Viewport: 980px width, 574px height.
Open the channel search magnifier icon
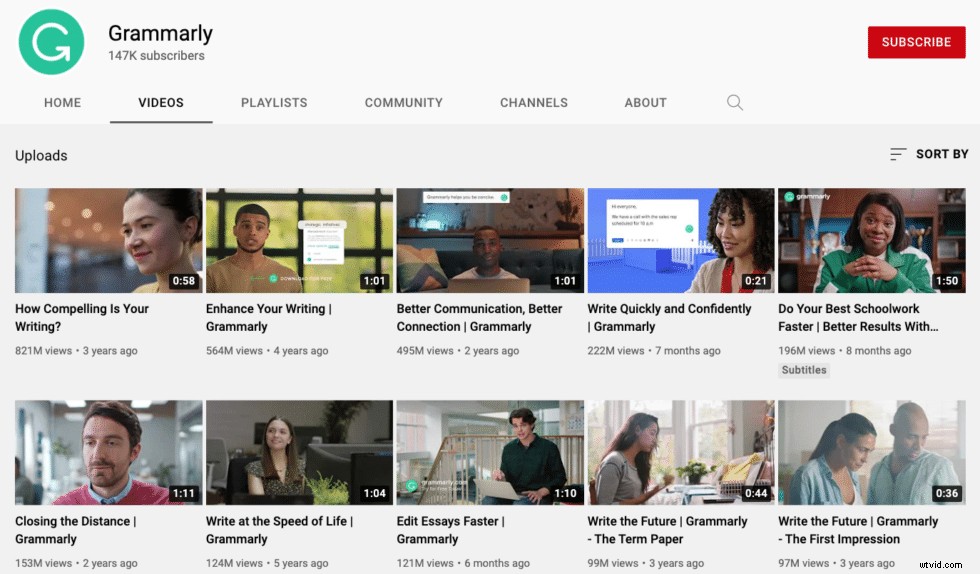click(x=734, y=103)
